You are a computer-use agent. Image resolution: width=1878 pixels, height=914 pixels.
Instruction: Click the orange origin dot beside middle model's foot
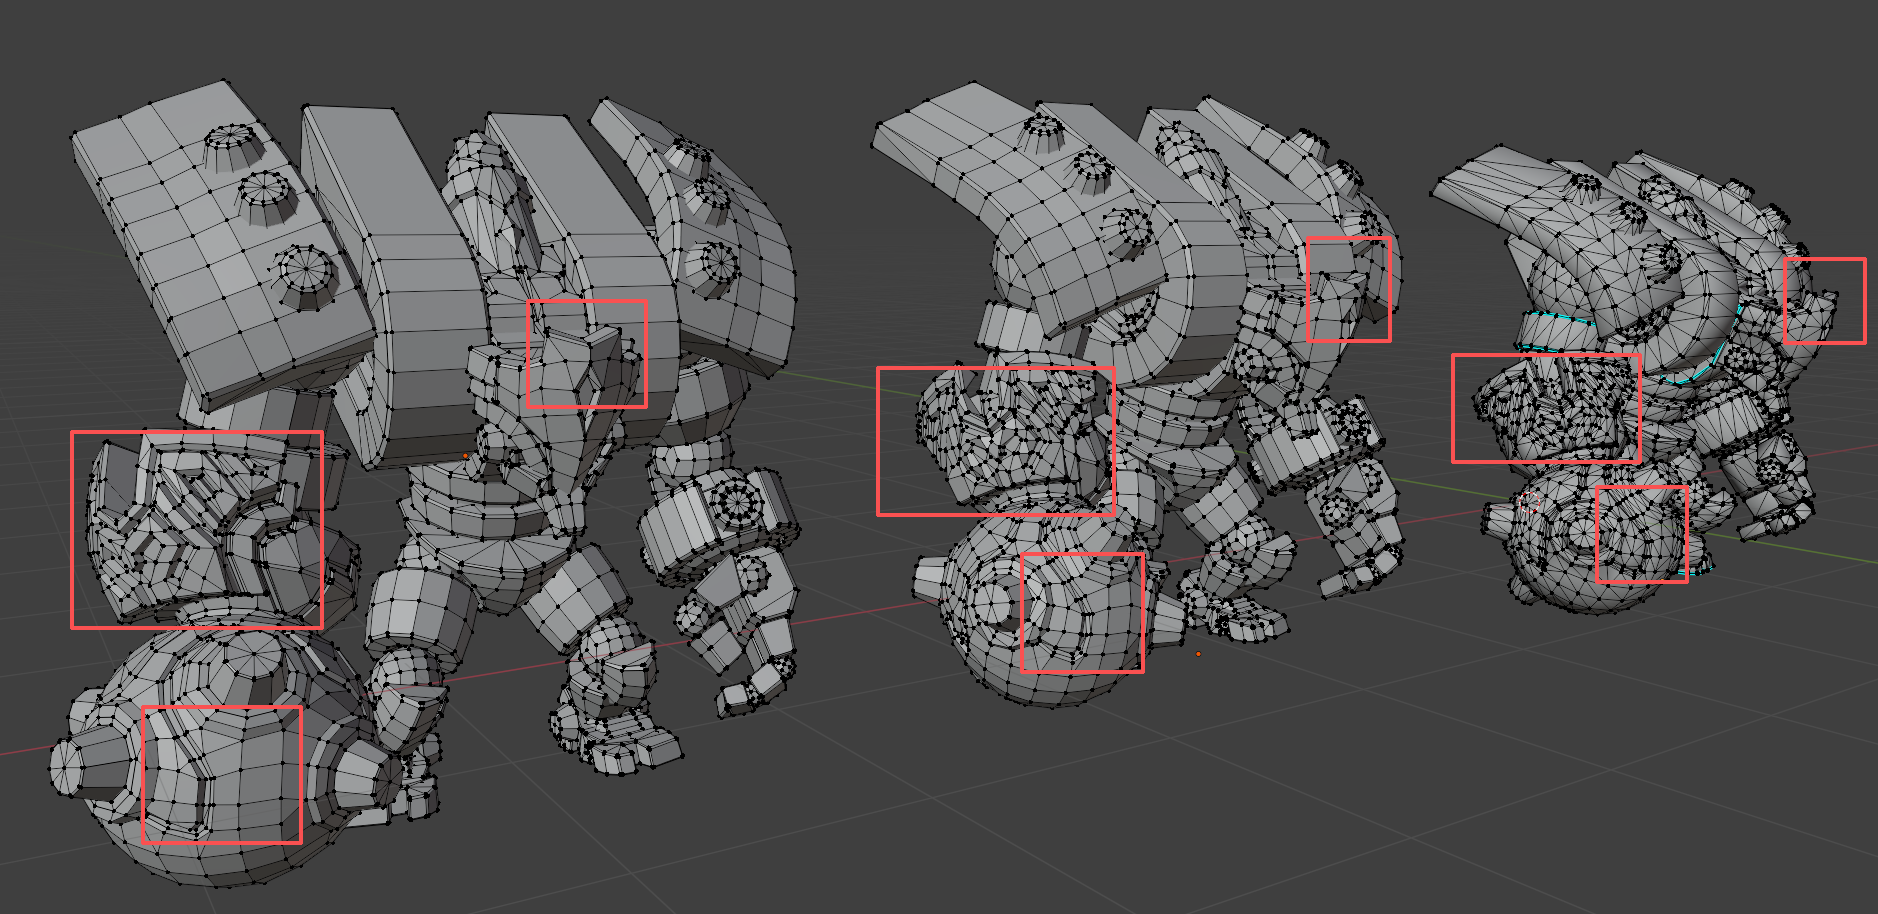[x=1198, y=654]
